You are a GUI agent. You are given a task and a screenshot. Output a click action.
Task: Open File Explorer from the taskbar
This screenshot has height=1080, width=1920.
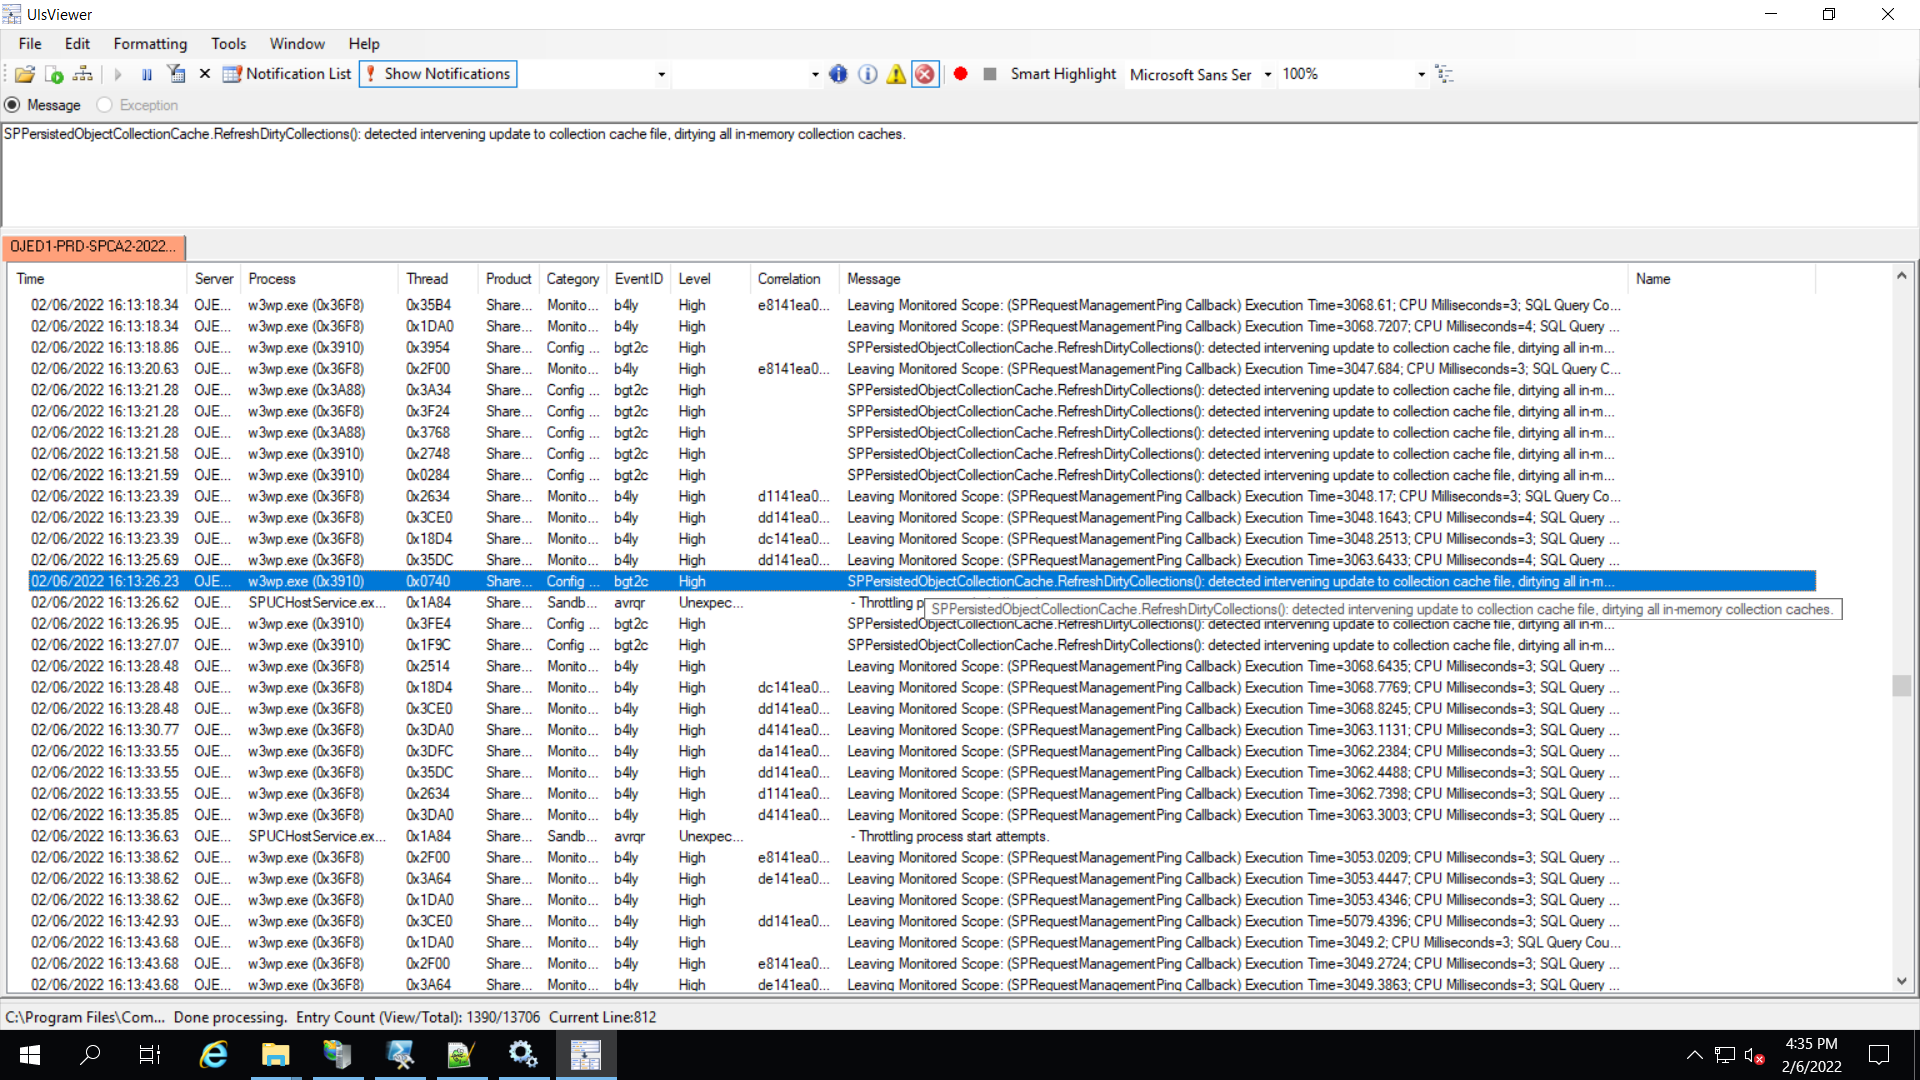275,1055
